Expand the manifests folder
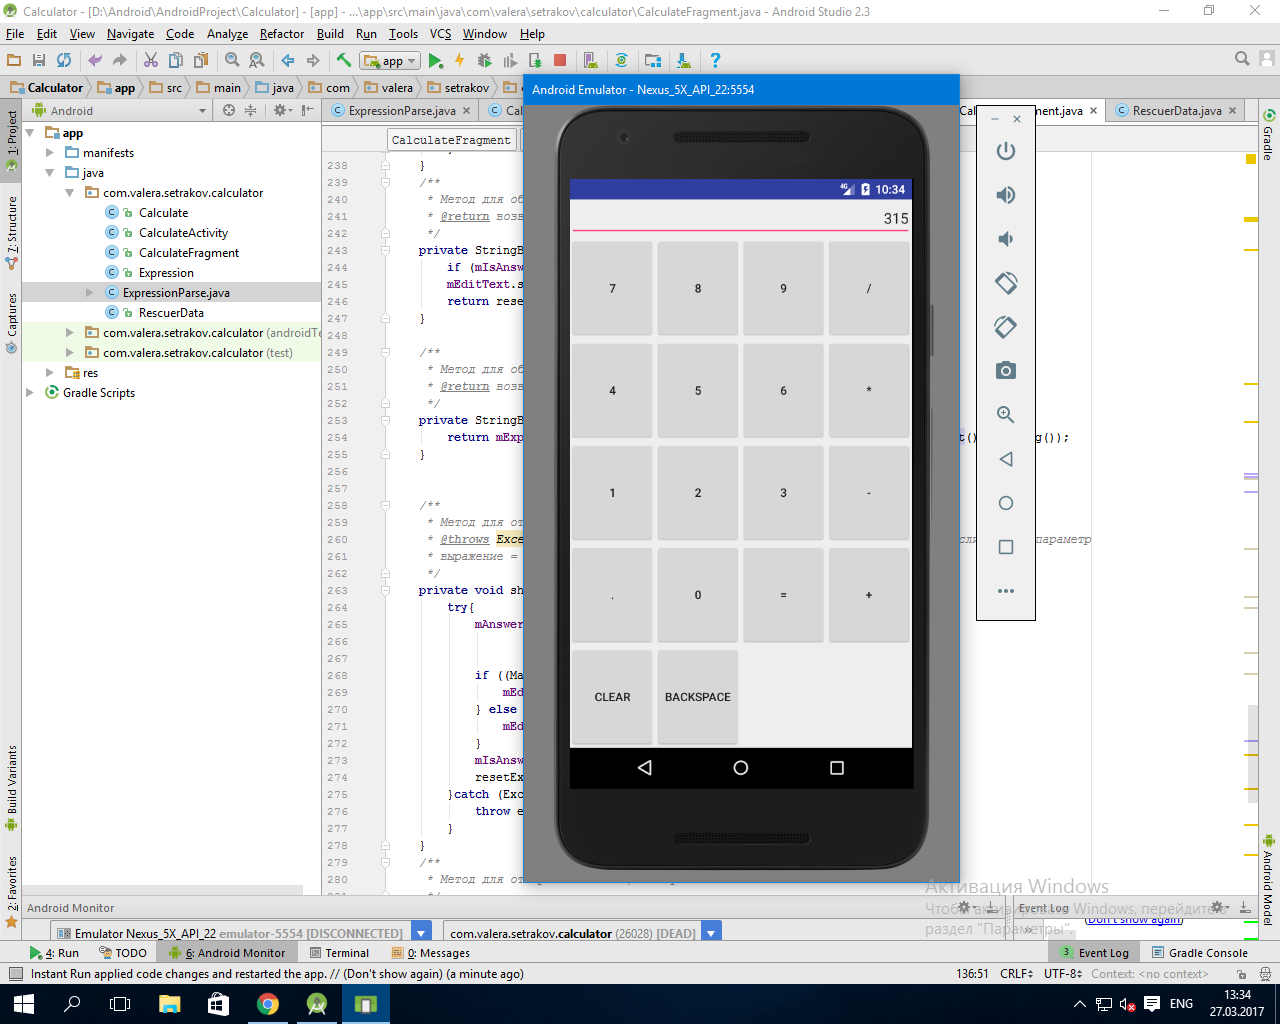This screenshot has height=1024, width=1280. click(x=50, y=153)
